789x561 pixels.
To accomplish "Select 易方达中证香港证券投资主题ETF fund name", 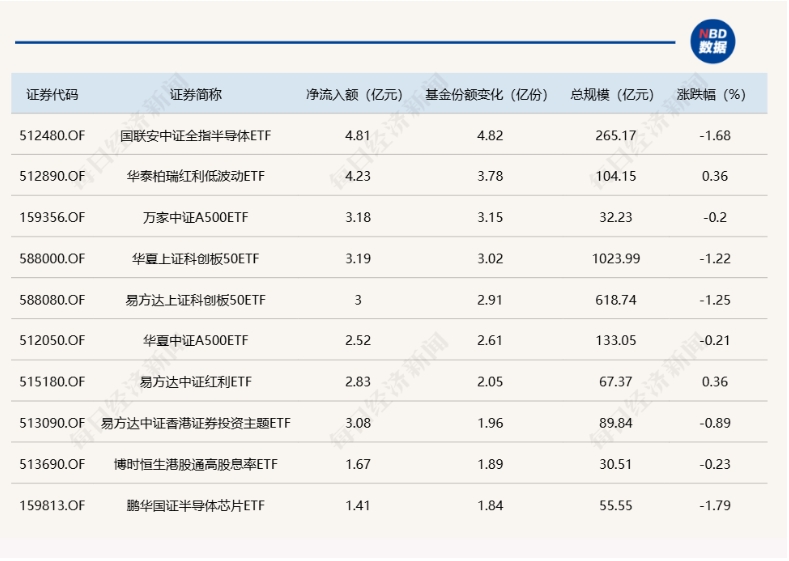I will (196, 422).
